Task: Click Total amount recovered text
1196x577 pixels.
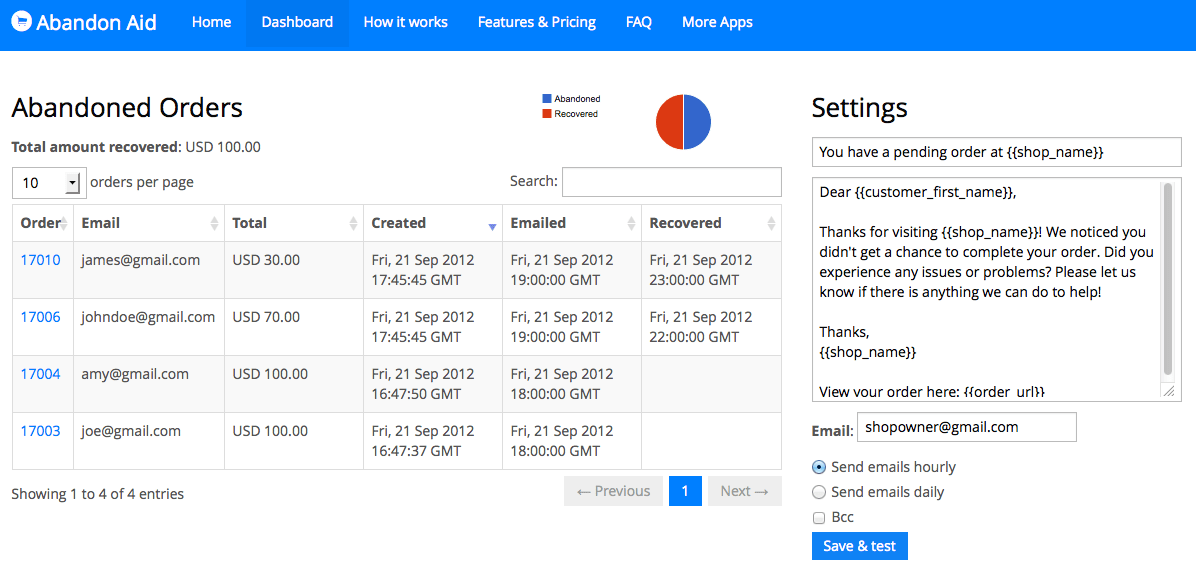Action: click(x=136, y=147)
